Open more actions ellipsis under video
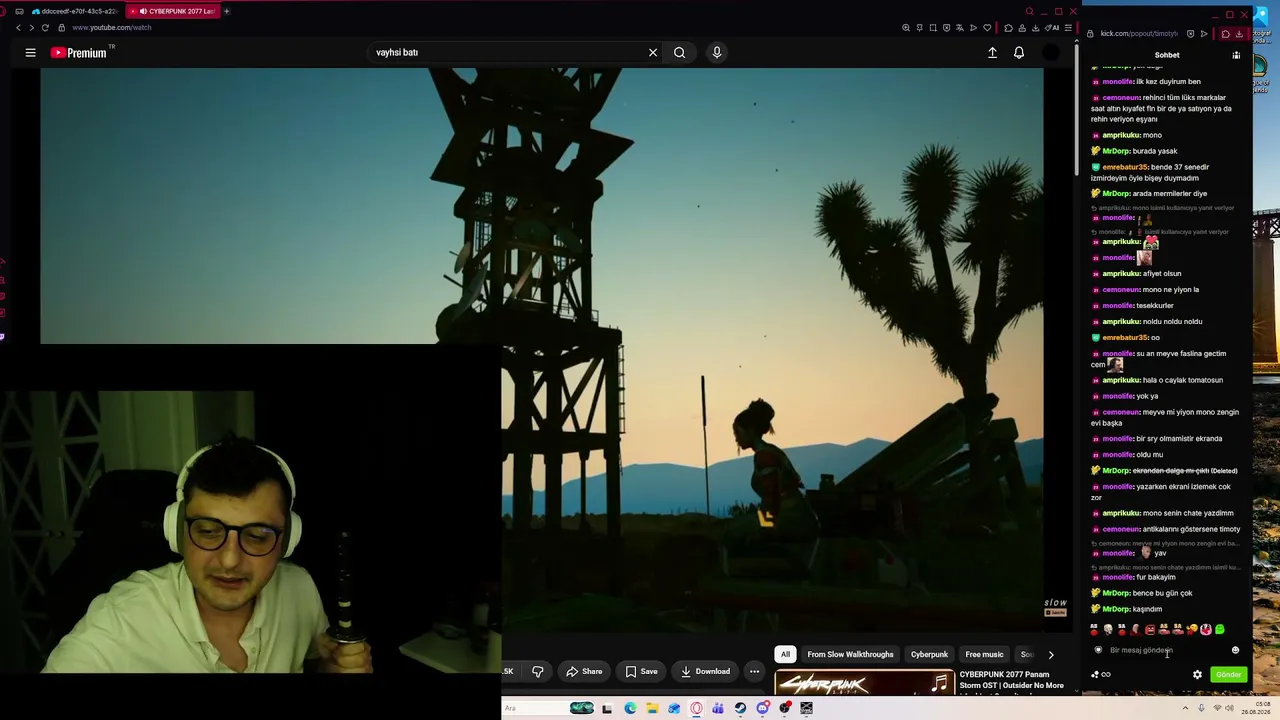 point(755,672)
